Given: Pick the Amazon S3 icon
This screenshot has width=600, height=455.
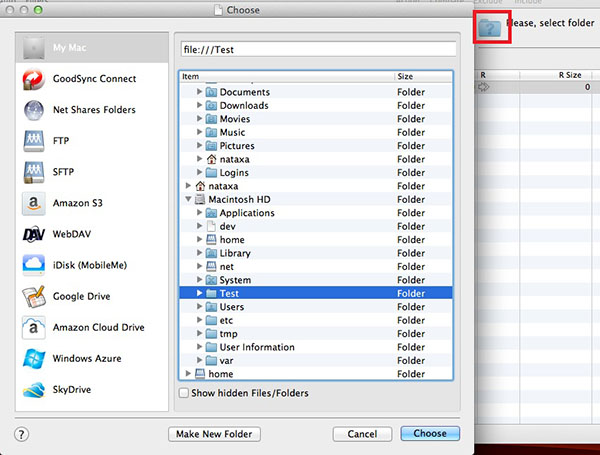Looking at the screenshot, I should tap(34, 203).
